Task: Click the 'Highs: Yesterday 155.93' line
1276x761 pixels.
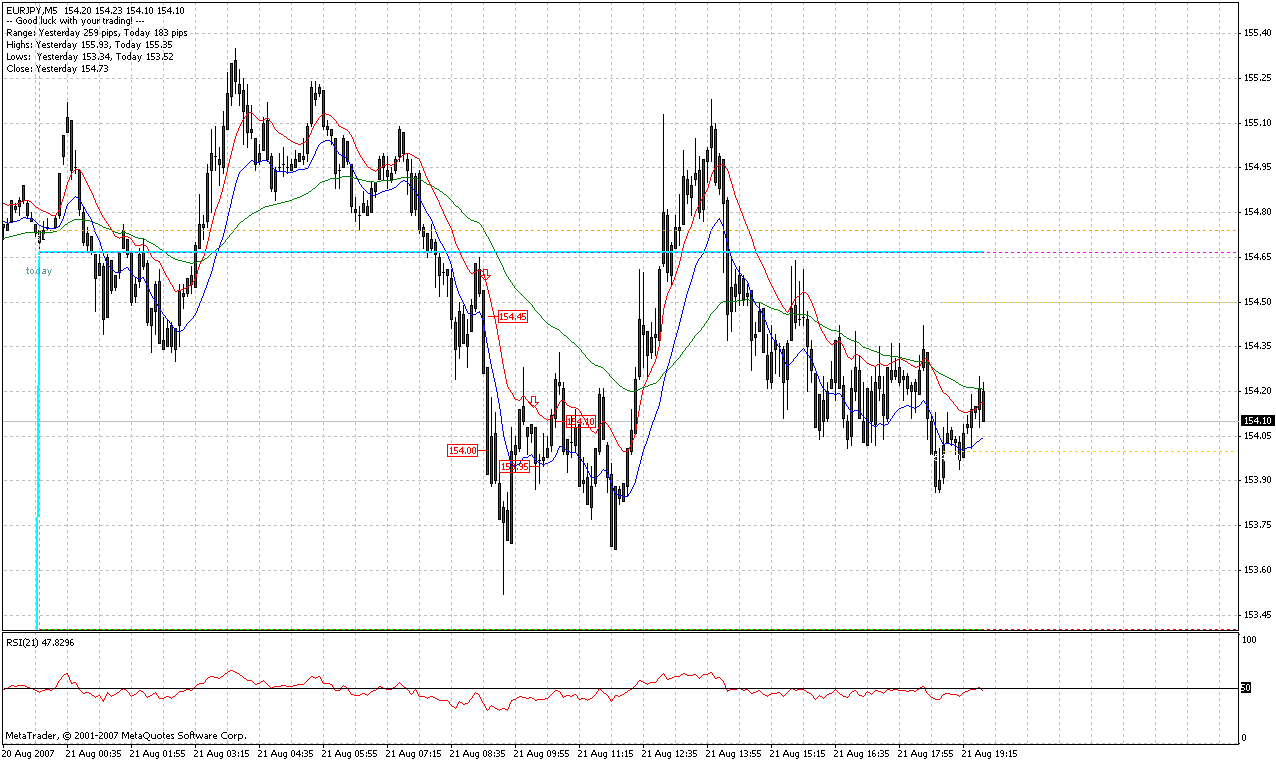Action: 89,45
